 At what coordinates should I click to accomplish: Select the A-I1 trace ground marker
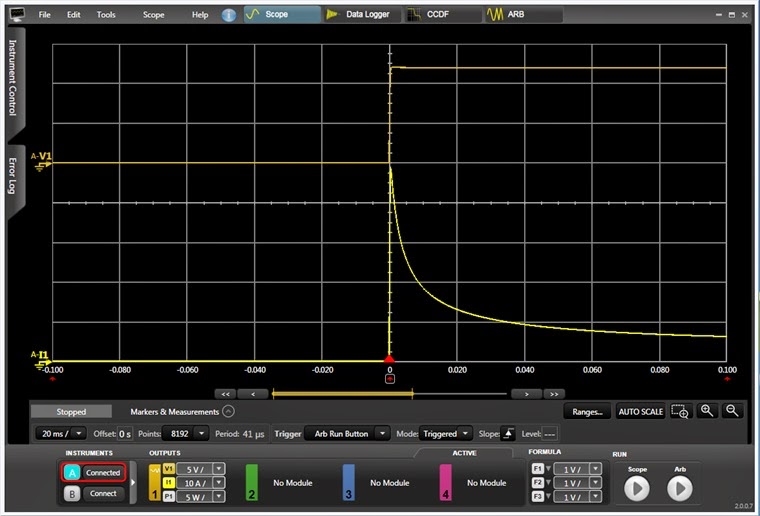click(42, 360)
